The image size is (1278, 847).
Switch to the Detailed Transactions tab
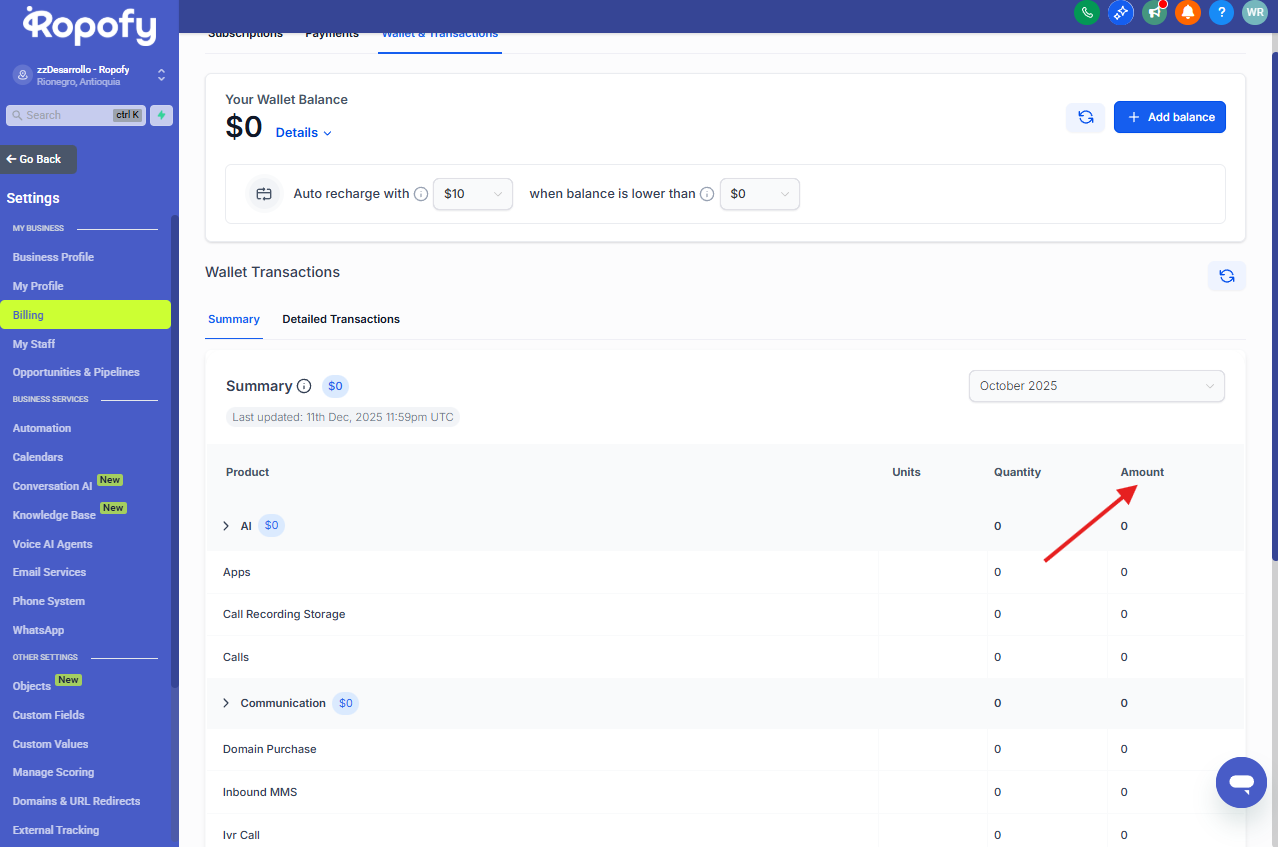(x=340, y=319)
